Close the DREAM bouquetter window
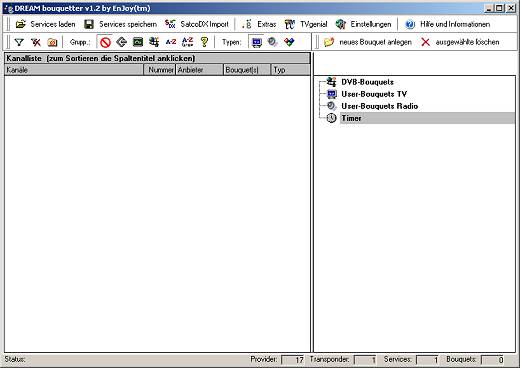520x368 pixels. 511,8
